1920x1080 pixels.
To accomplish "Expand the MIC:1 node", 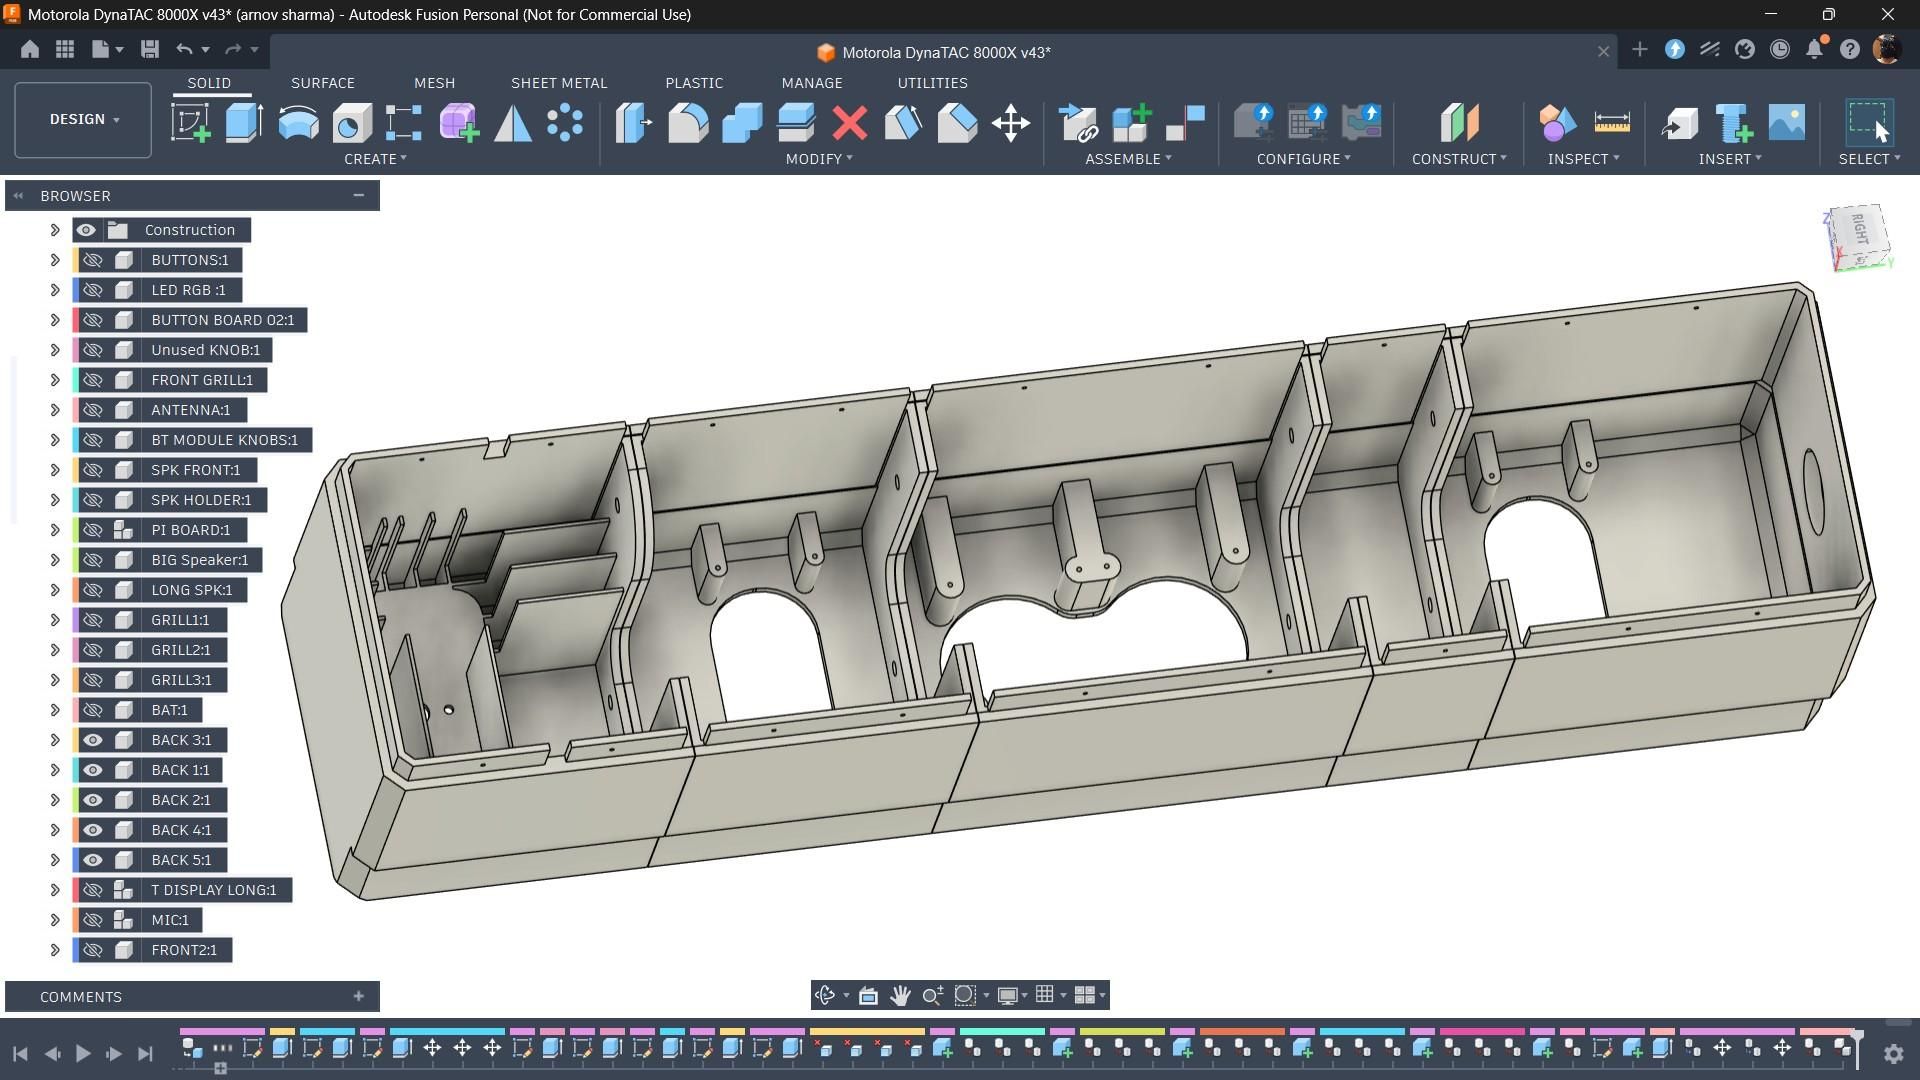I will pyautogui.click(x=55, y=920).
